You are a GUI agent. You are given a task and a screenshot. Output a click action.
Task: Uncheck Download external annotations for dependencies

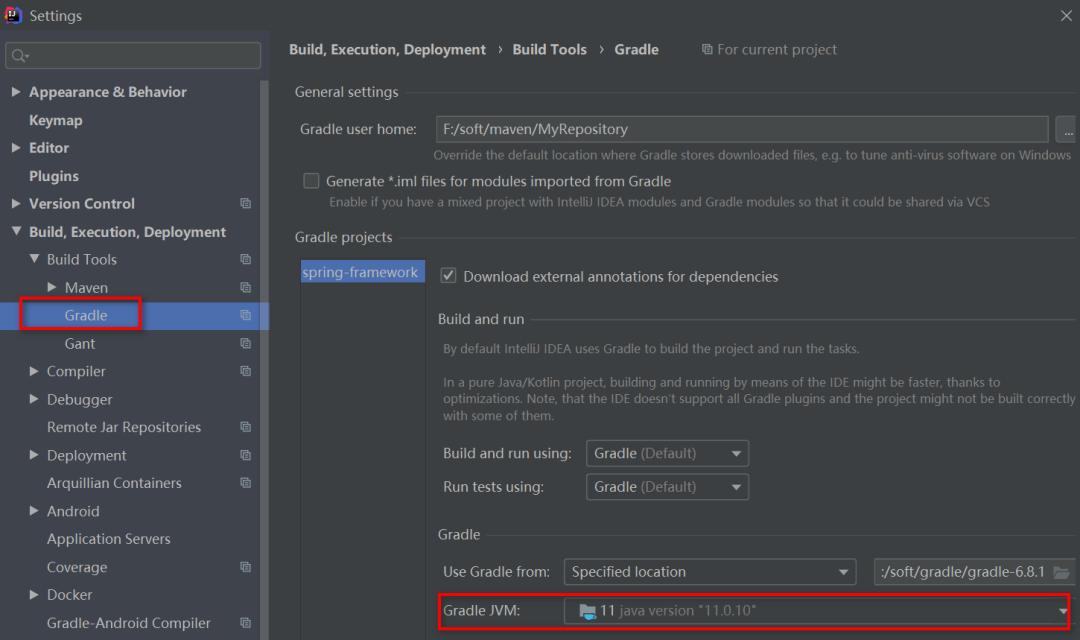(448, 276)
